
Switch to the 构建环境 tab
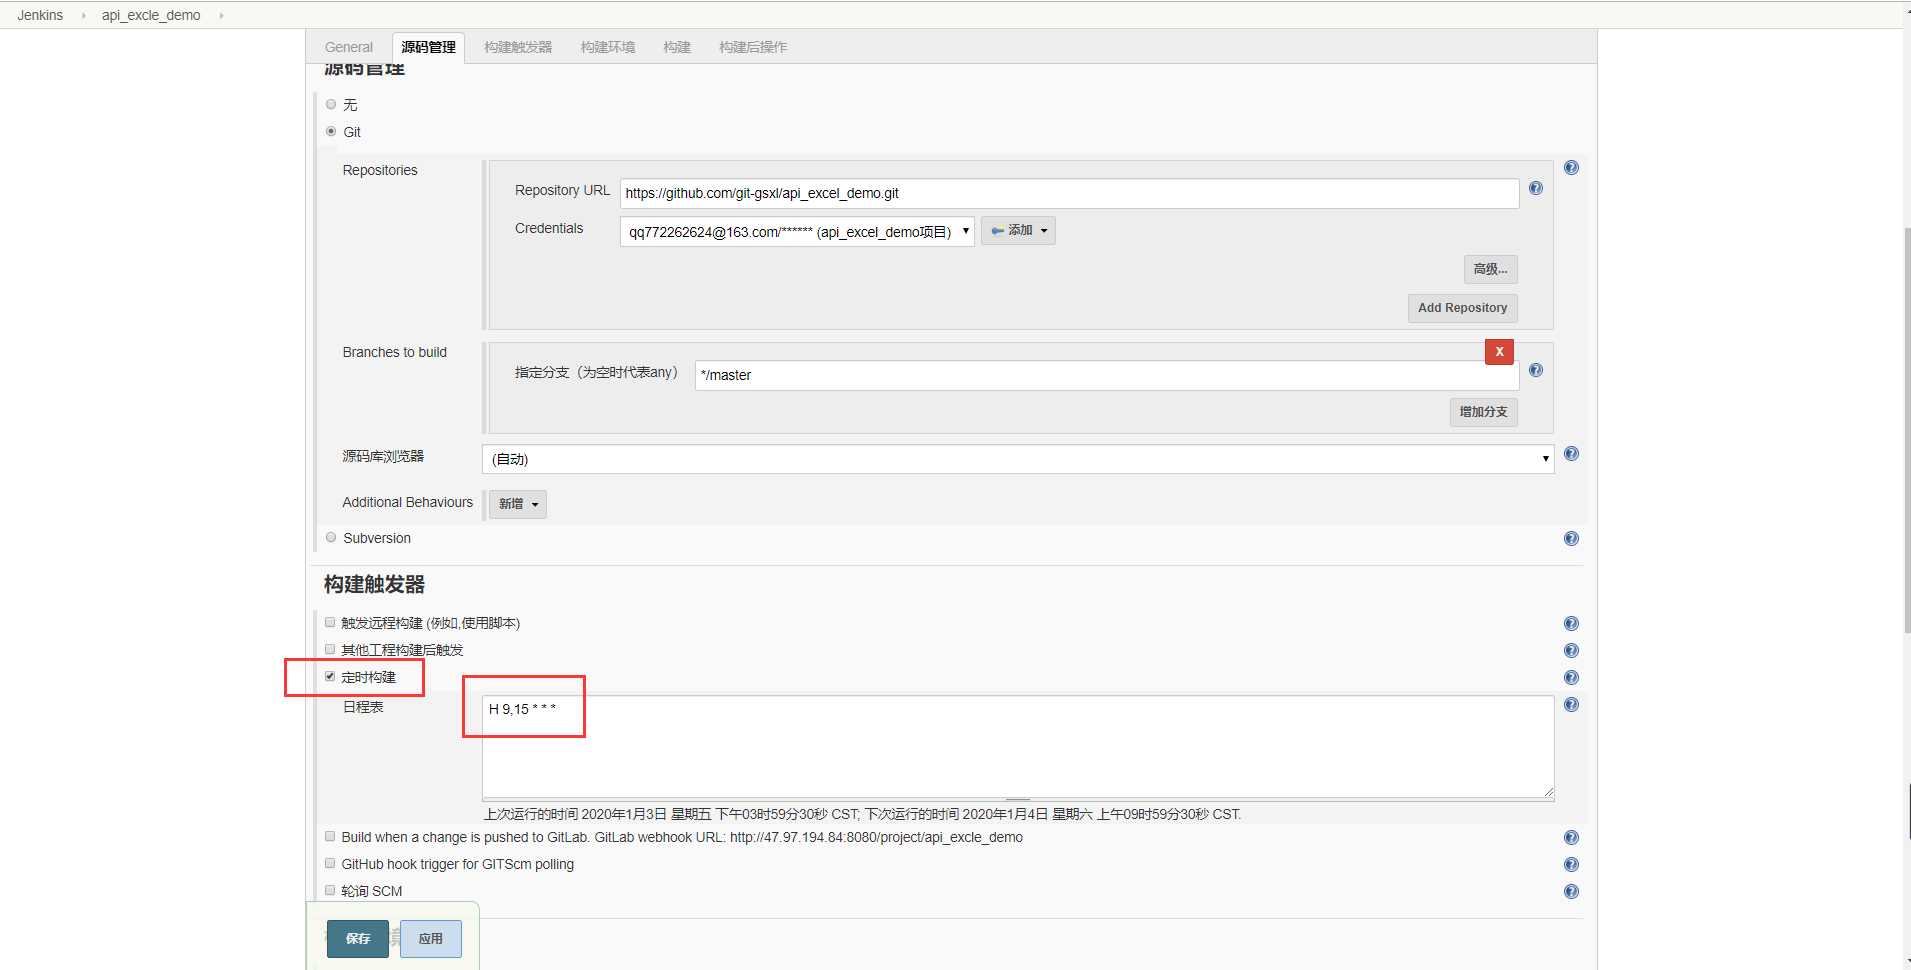(x=608, y=47)
